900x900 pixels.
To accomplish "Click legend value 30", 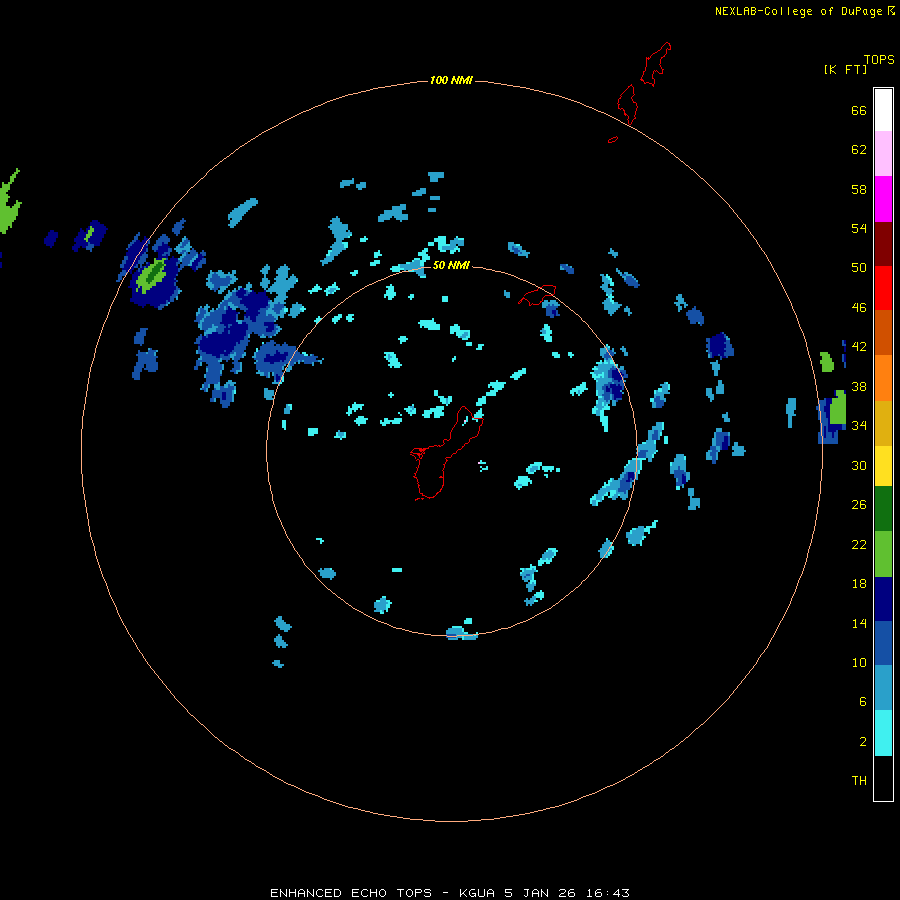I will [859, 465].
